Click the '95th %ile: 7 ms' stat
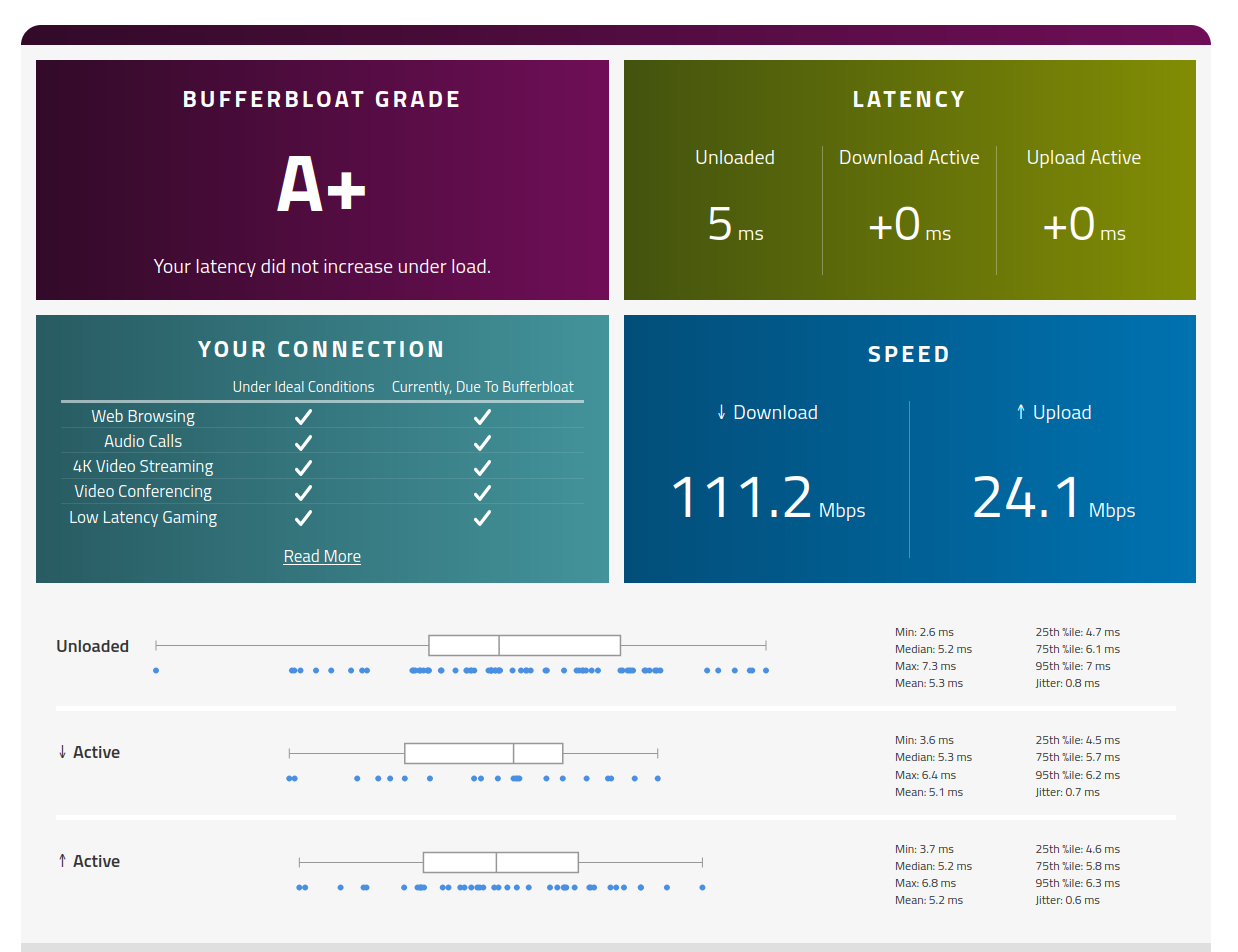 tap(1073, 666)
